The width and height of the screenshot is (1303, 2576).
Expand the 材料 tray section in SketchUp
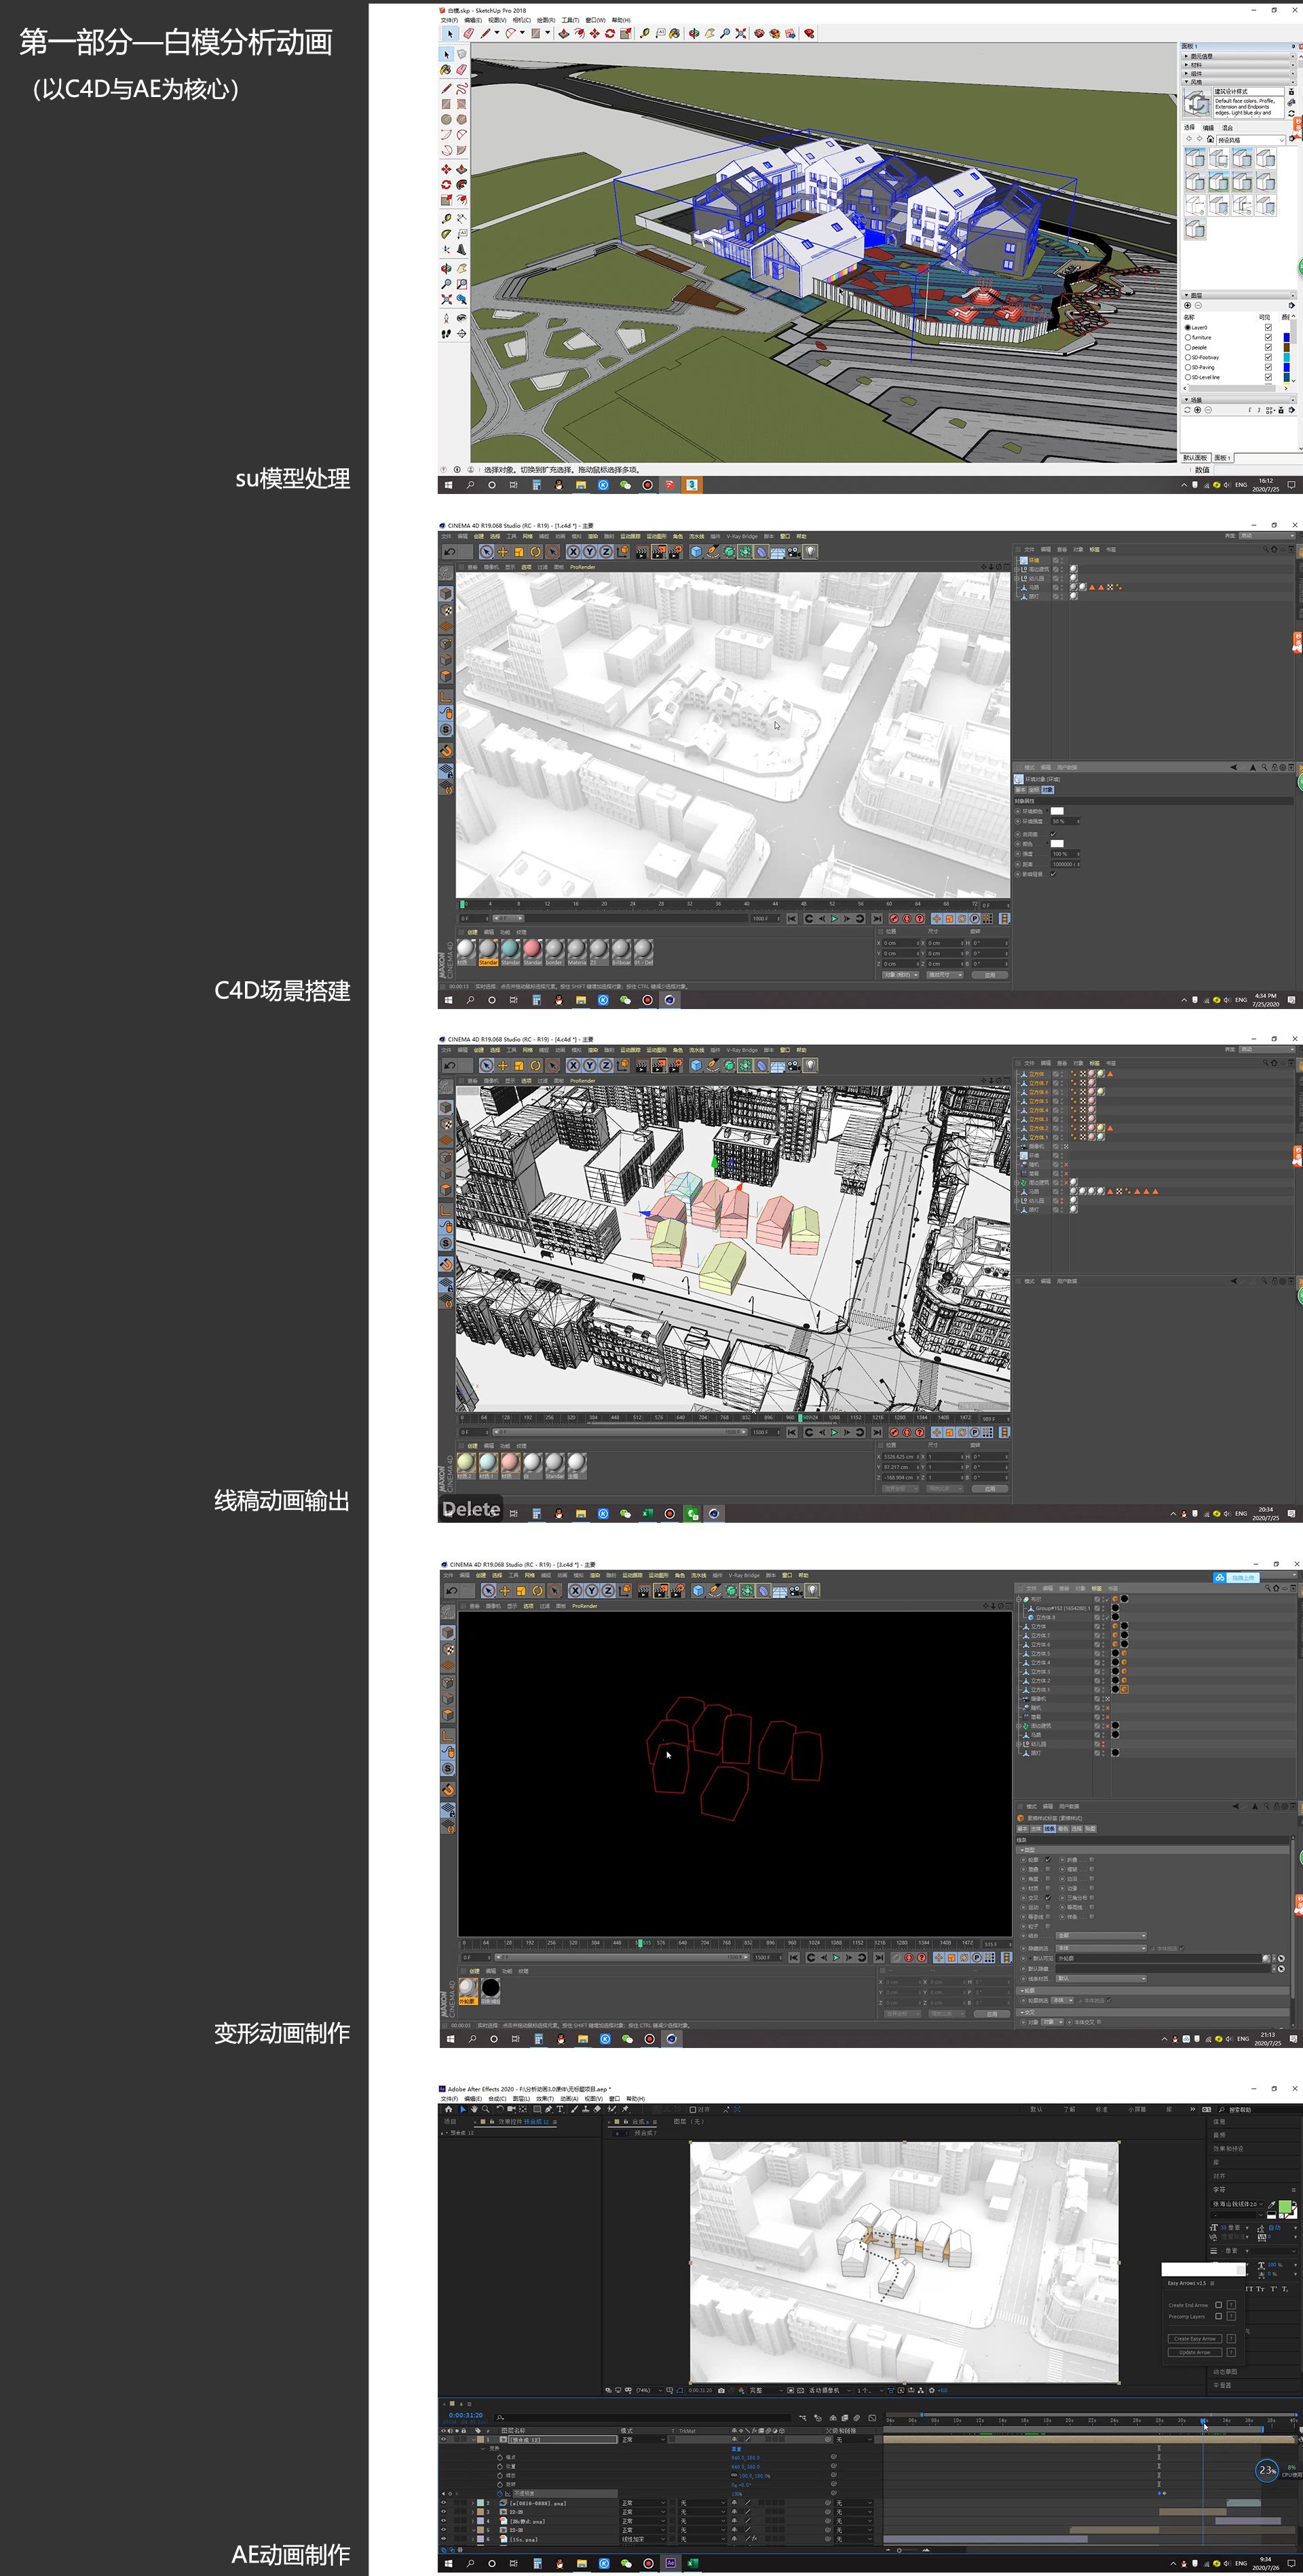tap(1238, 65)
